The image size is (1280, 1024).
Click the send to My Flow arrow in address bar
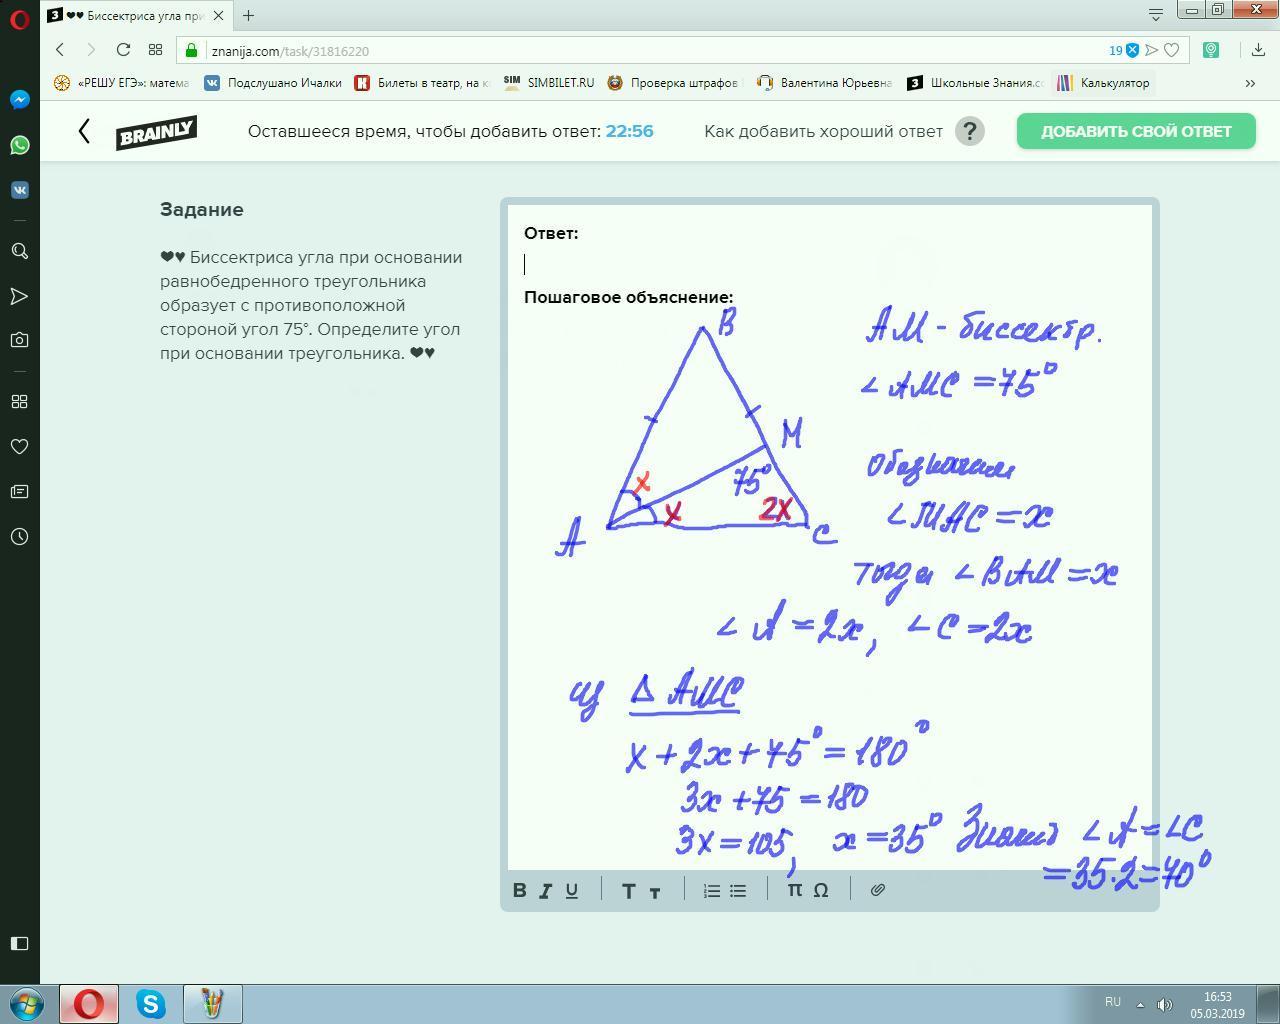[x=1152, y=50]
